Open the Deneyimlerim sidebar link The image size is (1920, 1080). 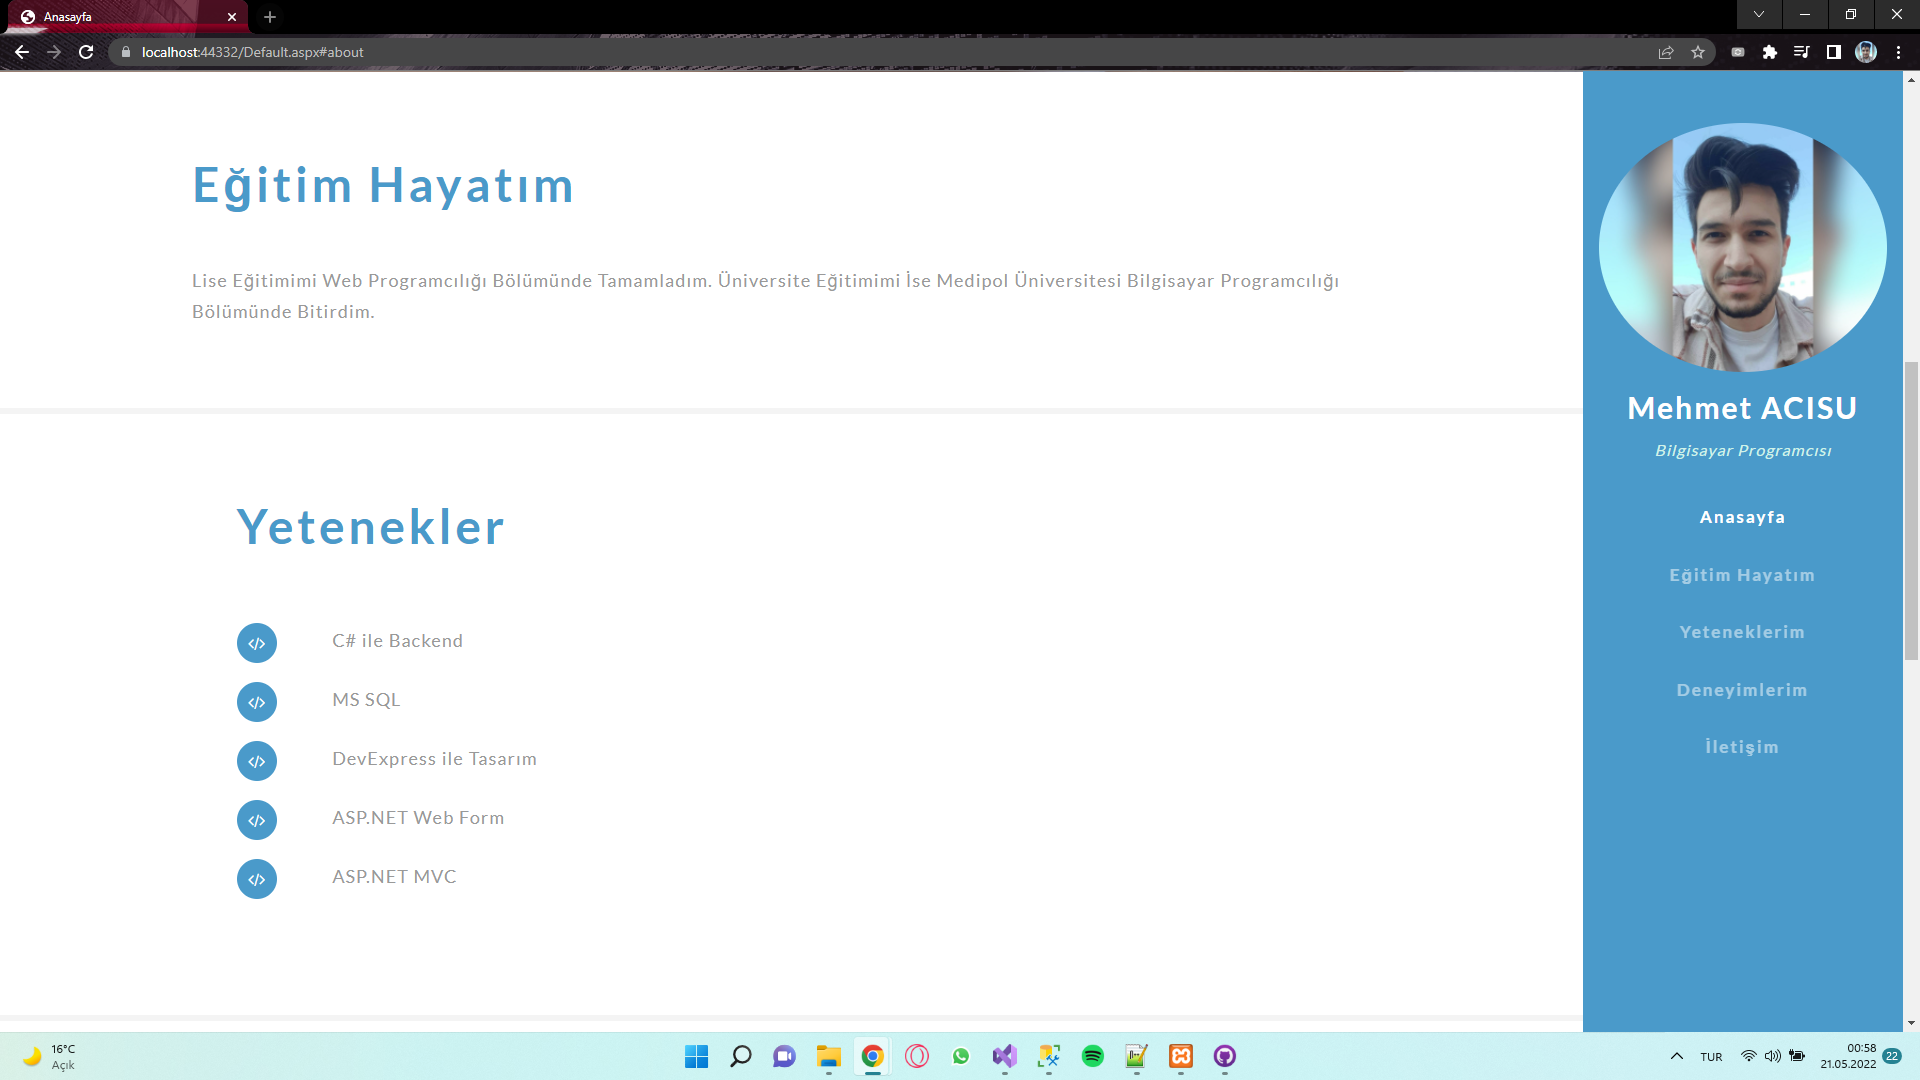1742,690
